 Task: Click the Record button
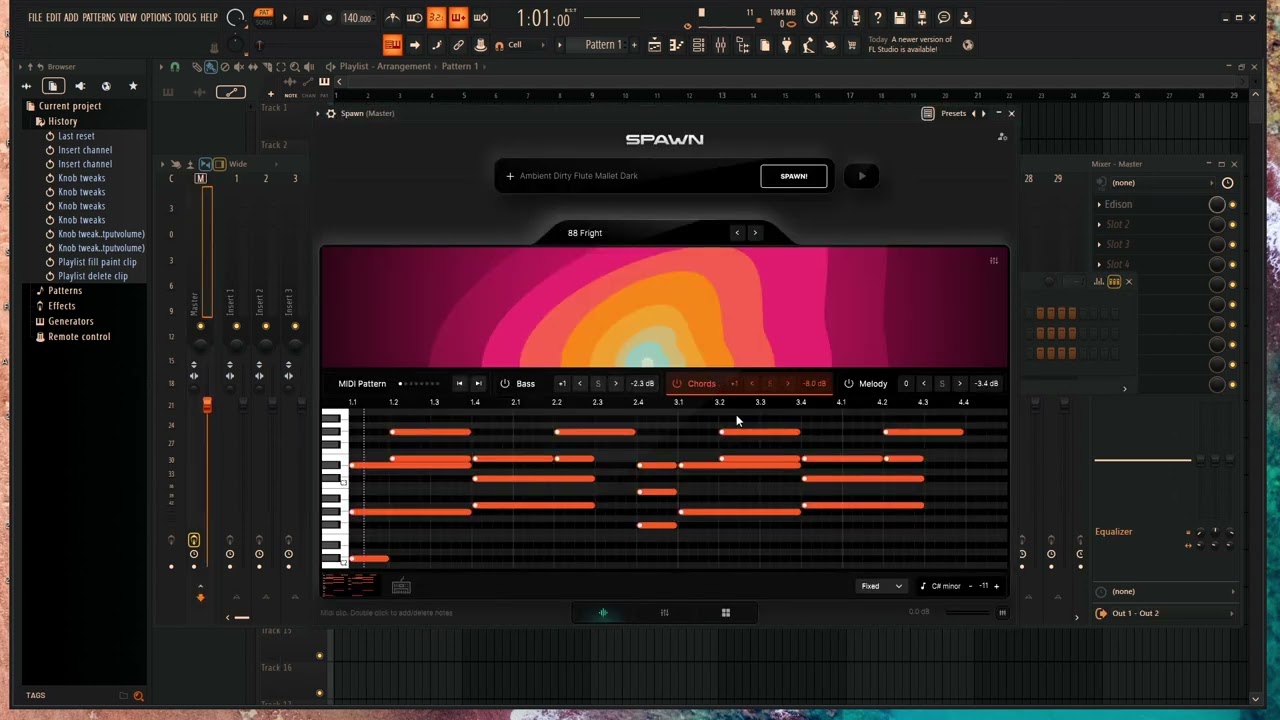(x=328, y=18)
